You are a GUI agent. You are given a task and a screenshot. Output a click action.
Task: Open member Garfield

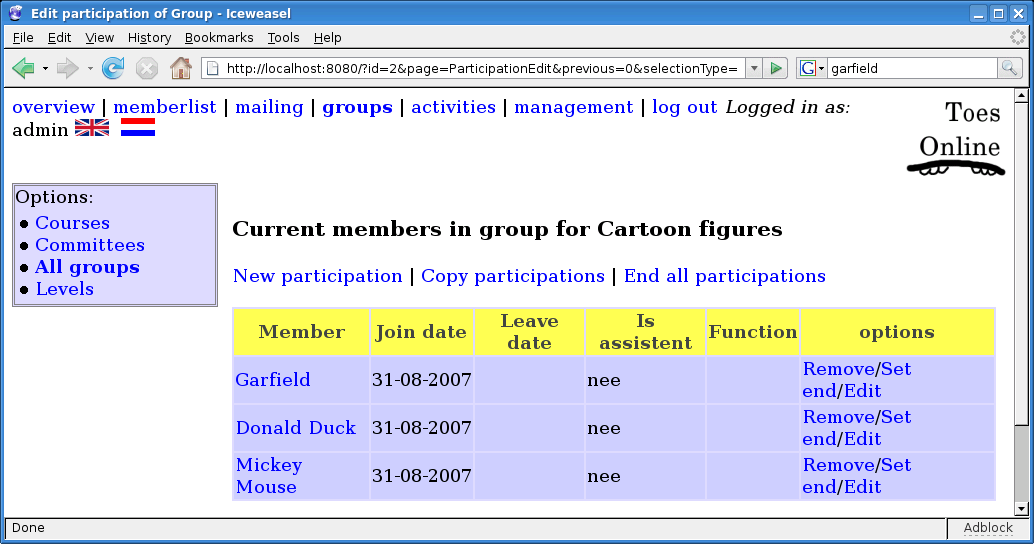coord(272,380)
